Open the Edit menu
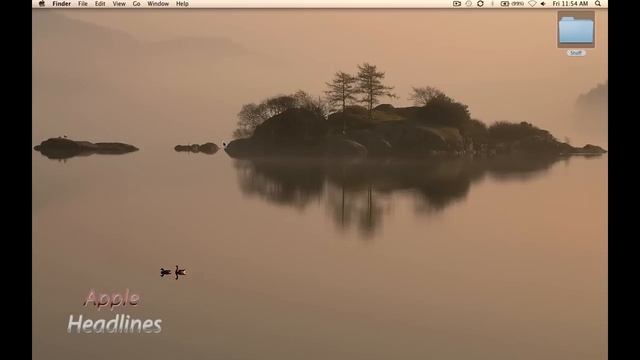640x360 pixels. point(100,4)
